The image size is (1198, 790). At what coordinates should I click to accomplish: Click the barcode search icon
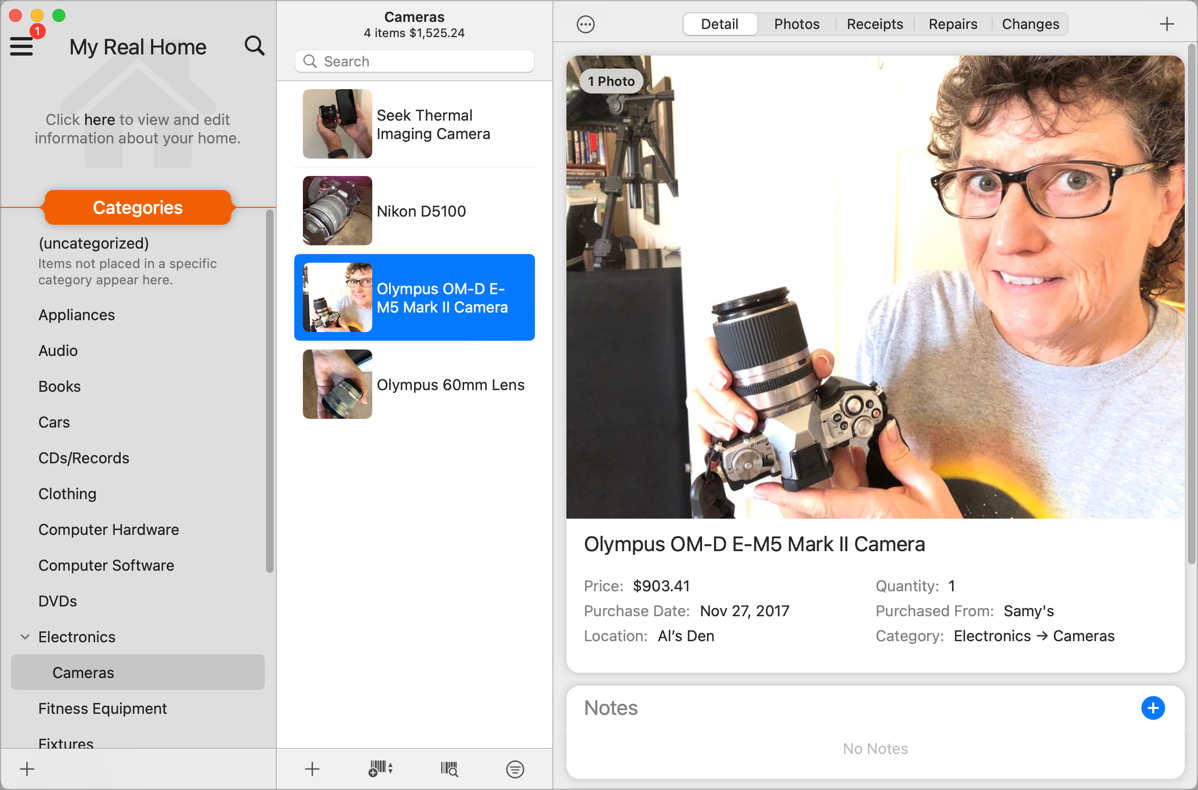(449, 769)
